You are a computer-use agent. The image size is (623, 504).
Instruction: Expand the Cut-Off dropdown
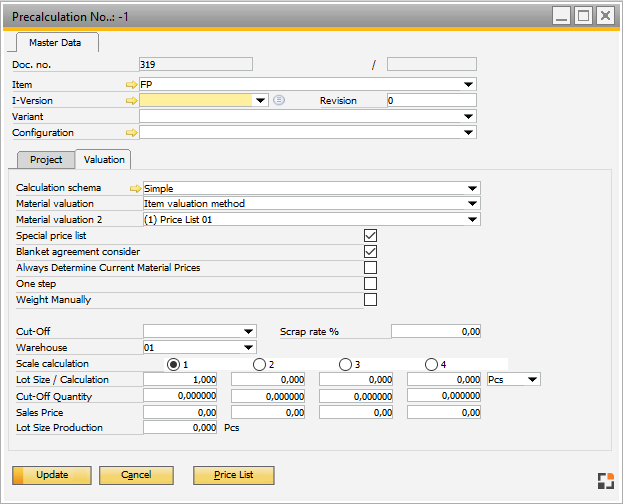pos(249,332)
